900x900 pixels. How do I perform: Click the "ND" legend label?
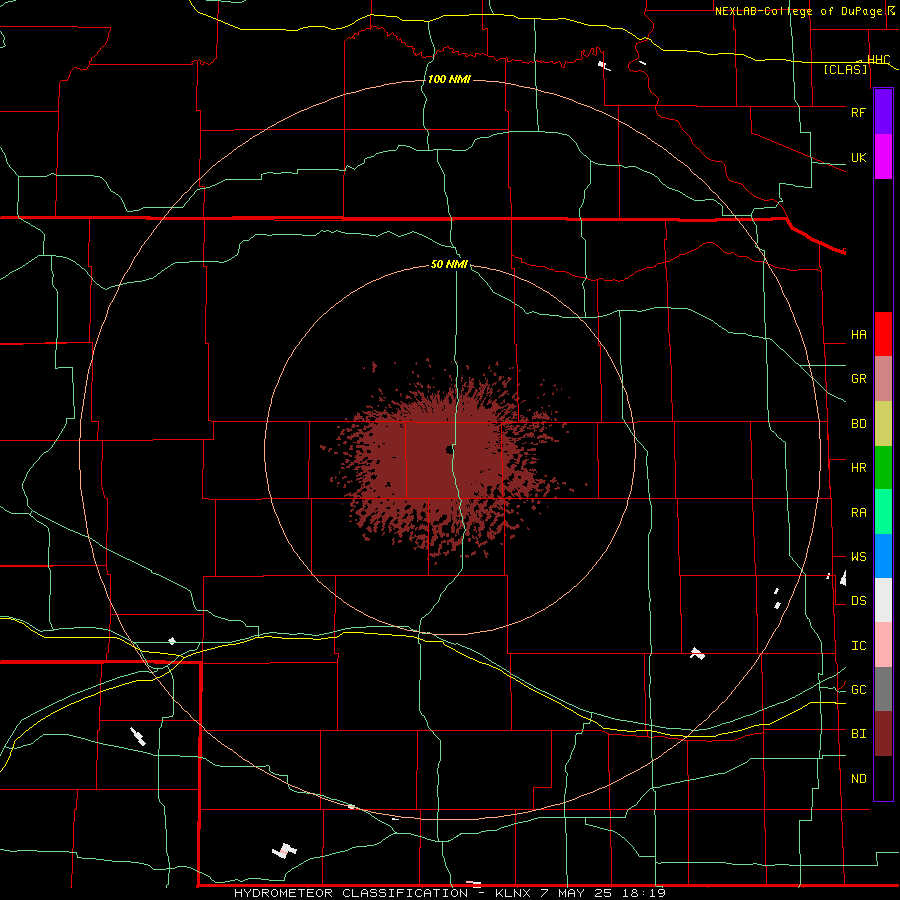click(x=858, y=779)
